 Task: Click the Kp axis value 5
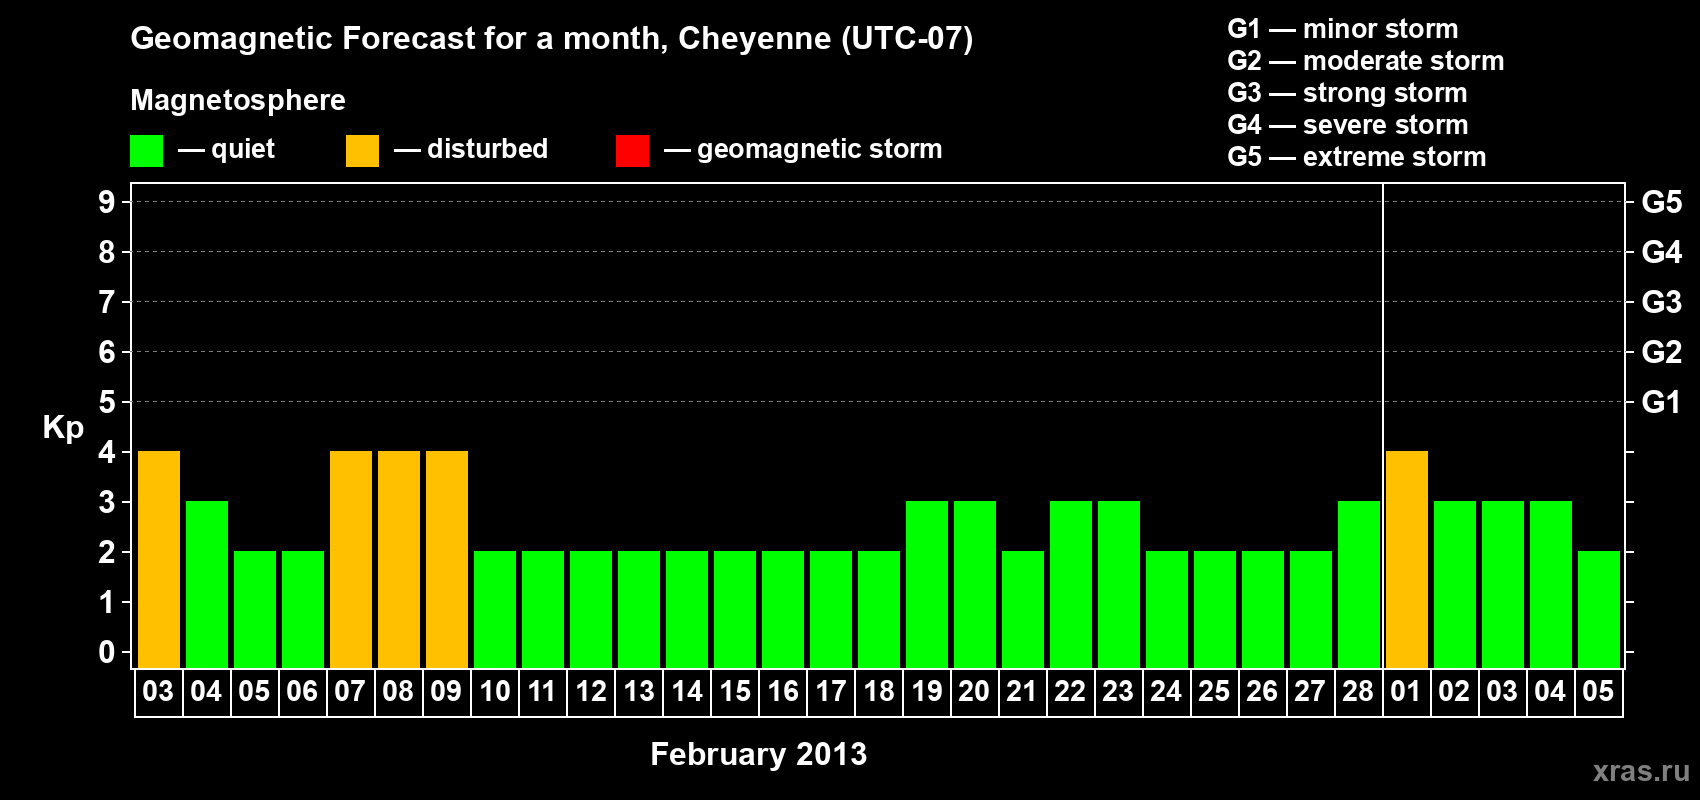(x=107, y=402)
